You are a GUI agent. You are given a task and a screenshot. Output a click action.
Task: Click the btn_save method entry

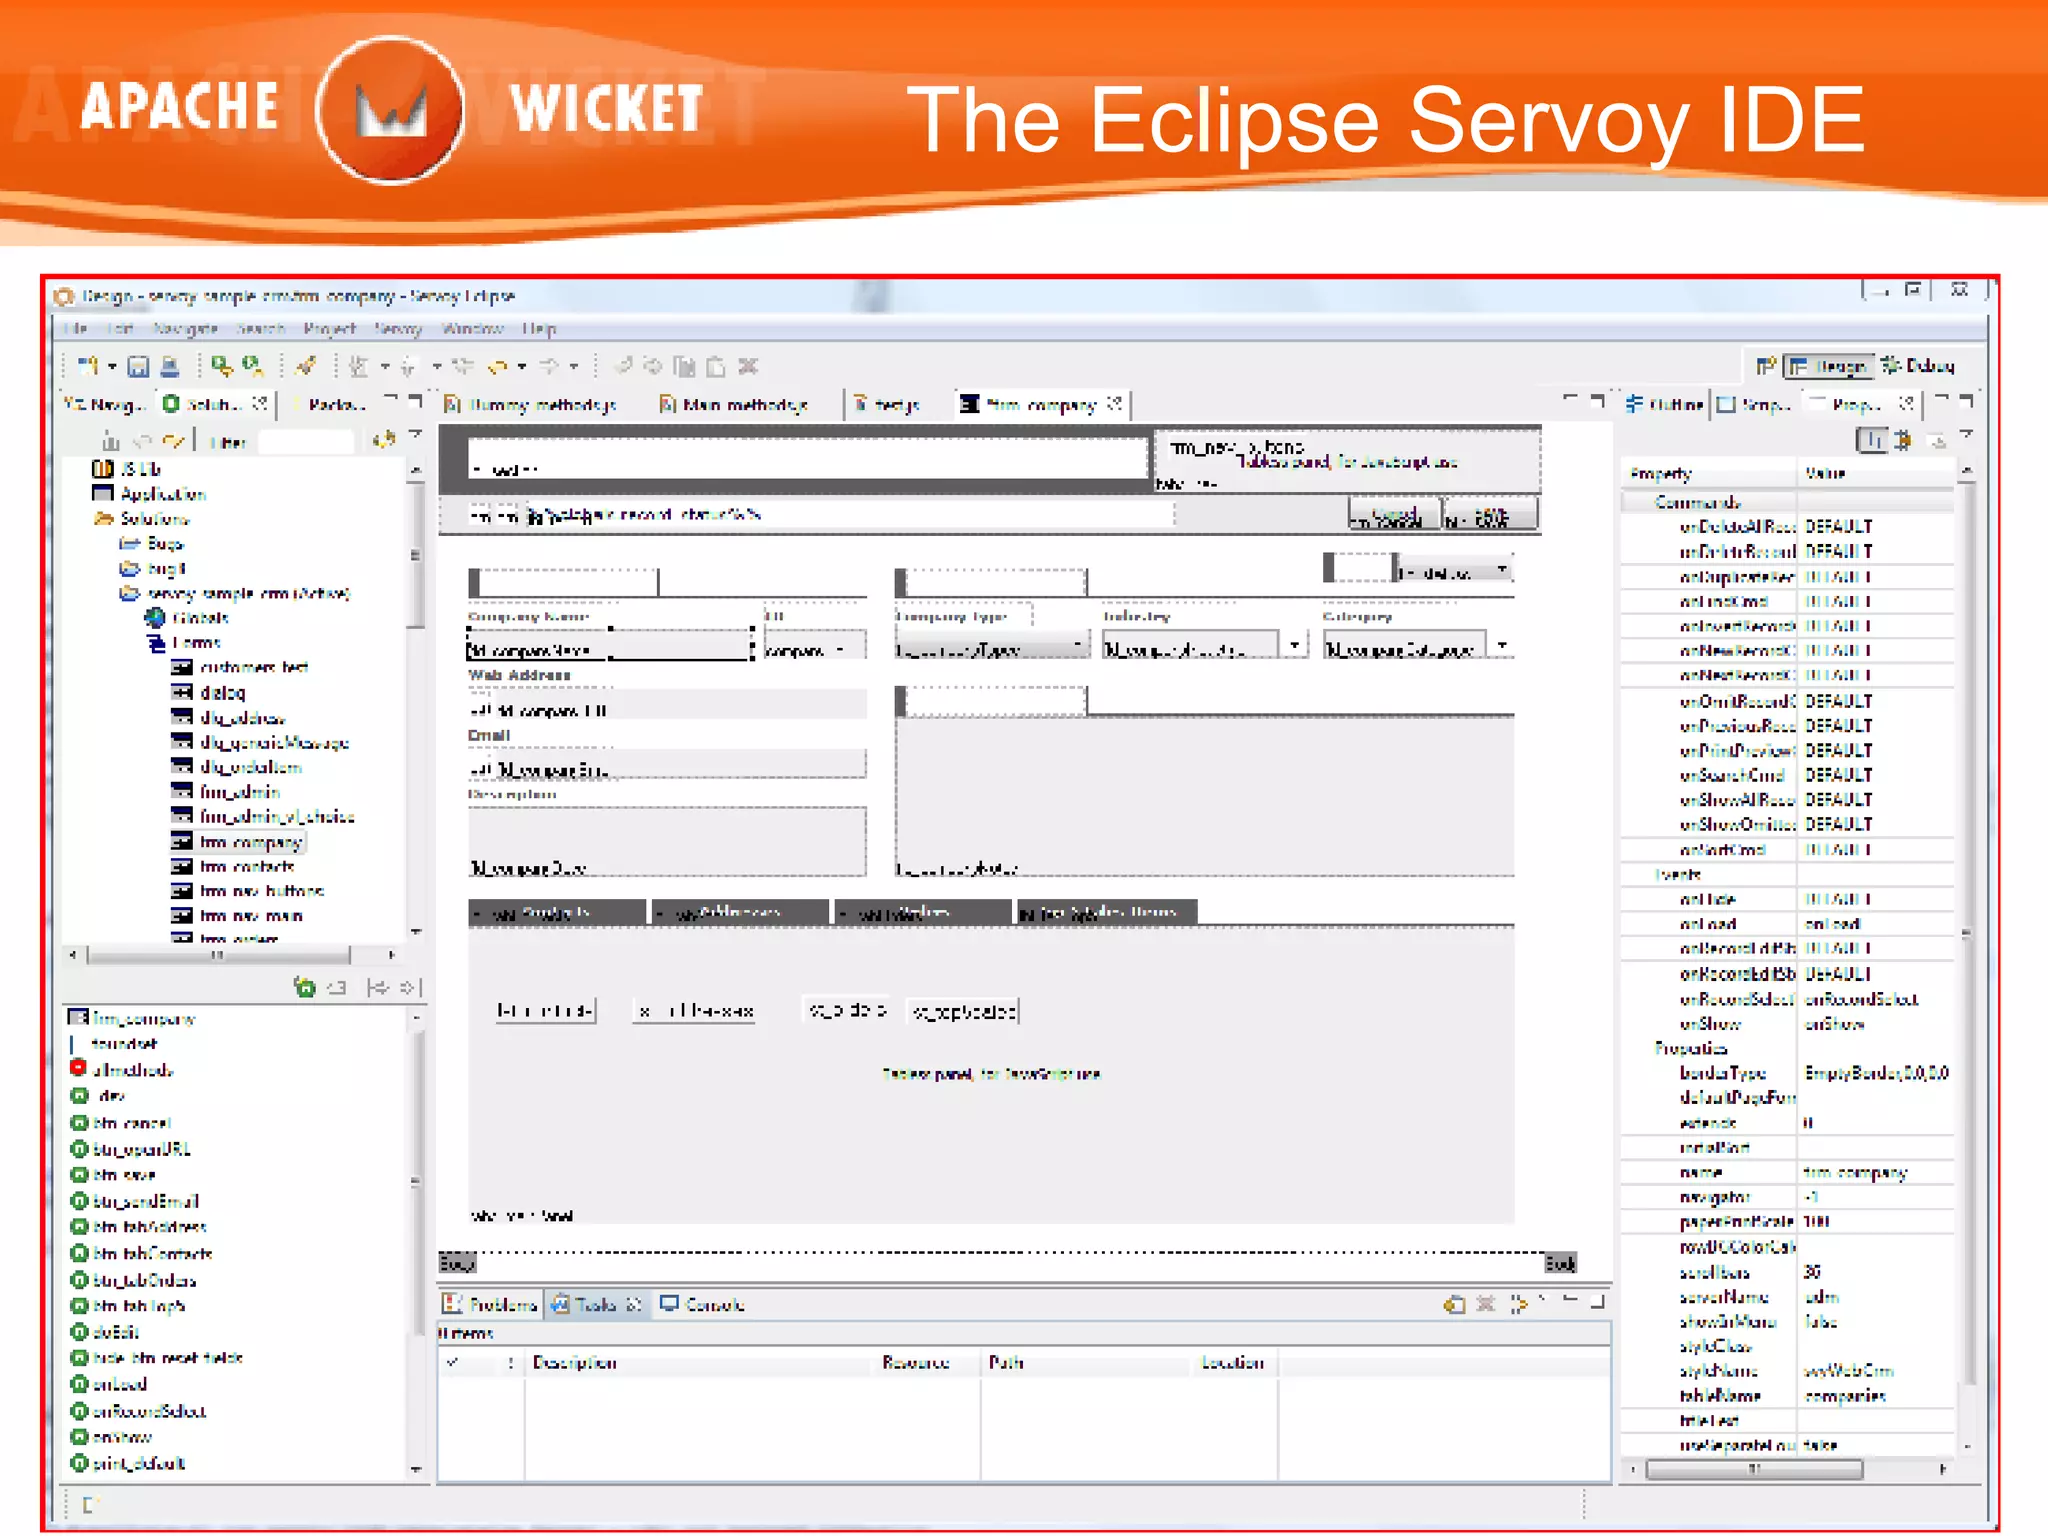[113, 1175]
